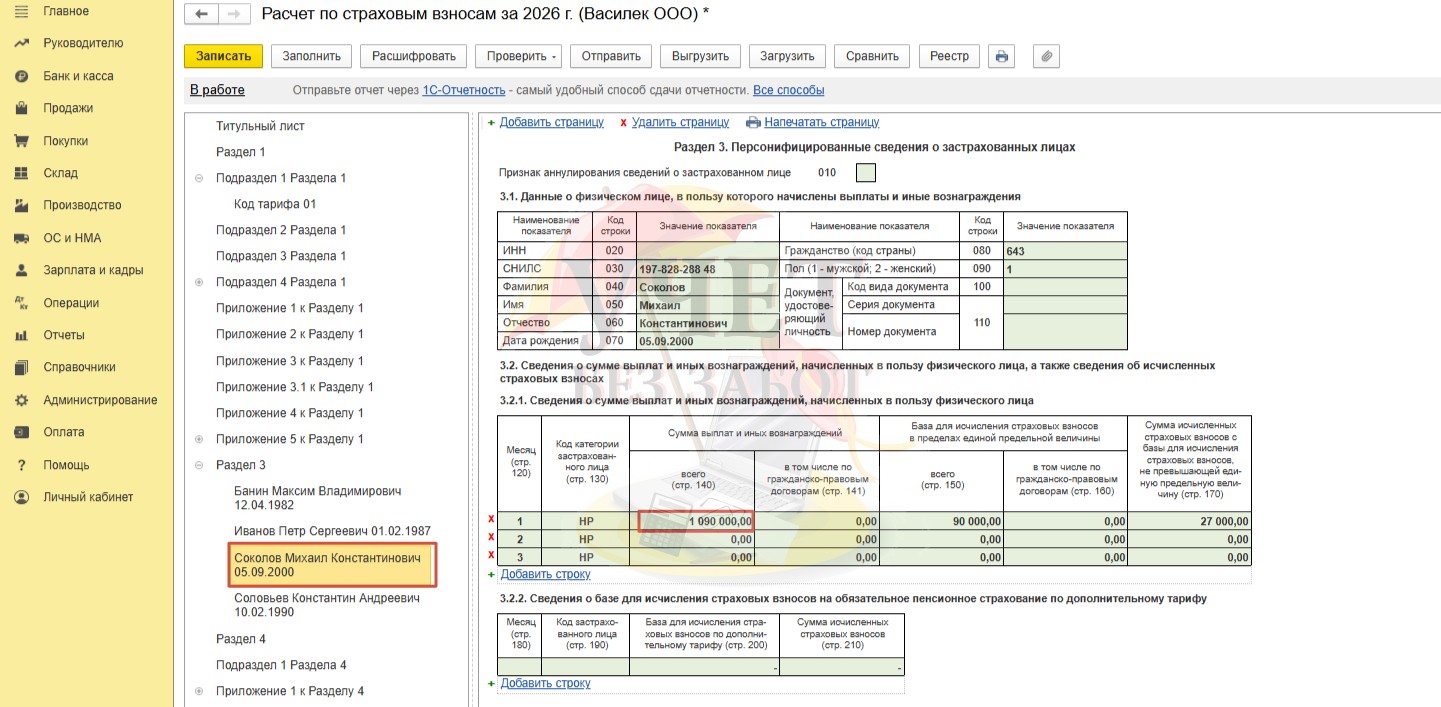Open the Главное section icon

[x=21, y=11]
